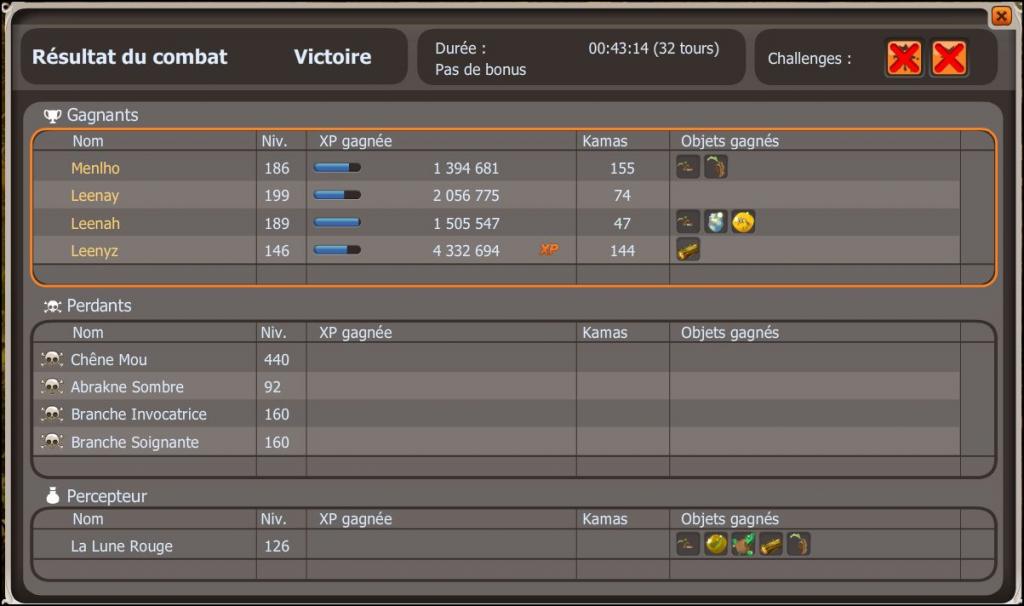Viewport: 1024px width, 606px height.
Task: Select La Lune Rouge's twig item
Action: coord(688,544)
